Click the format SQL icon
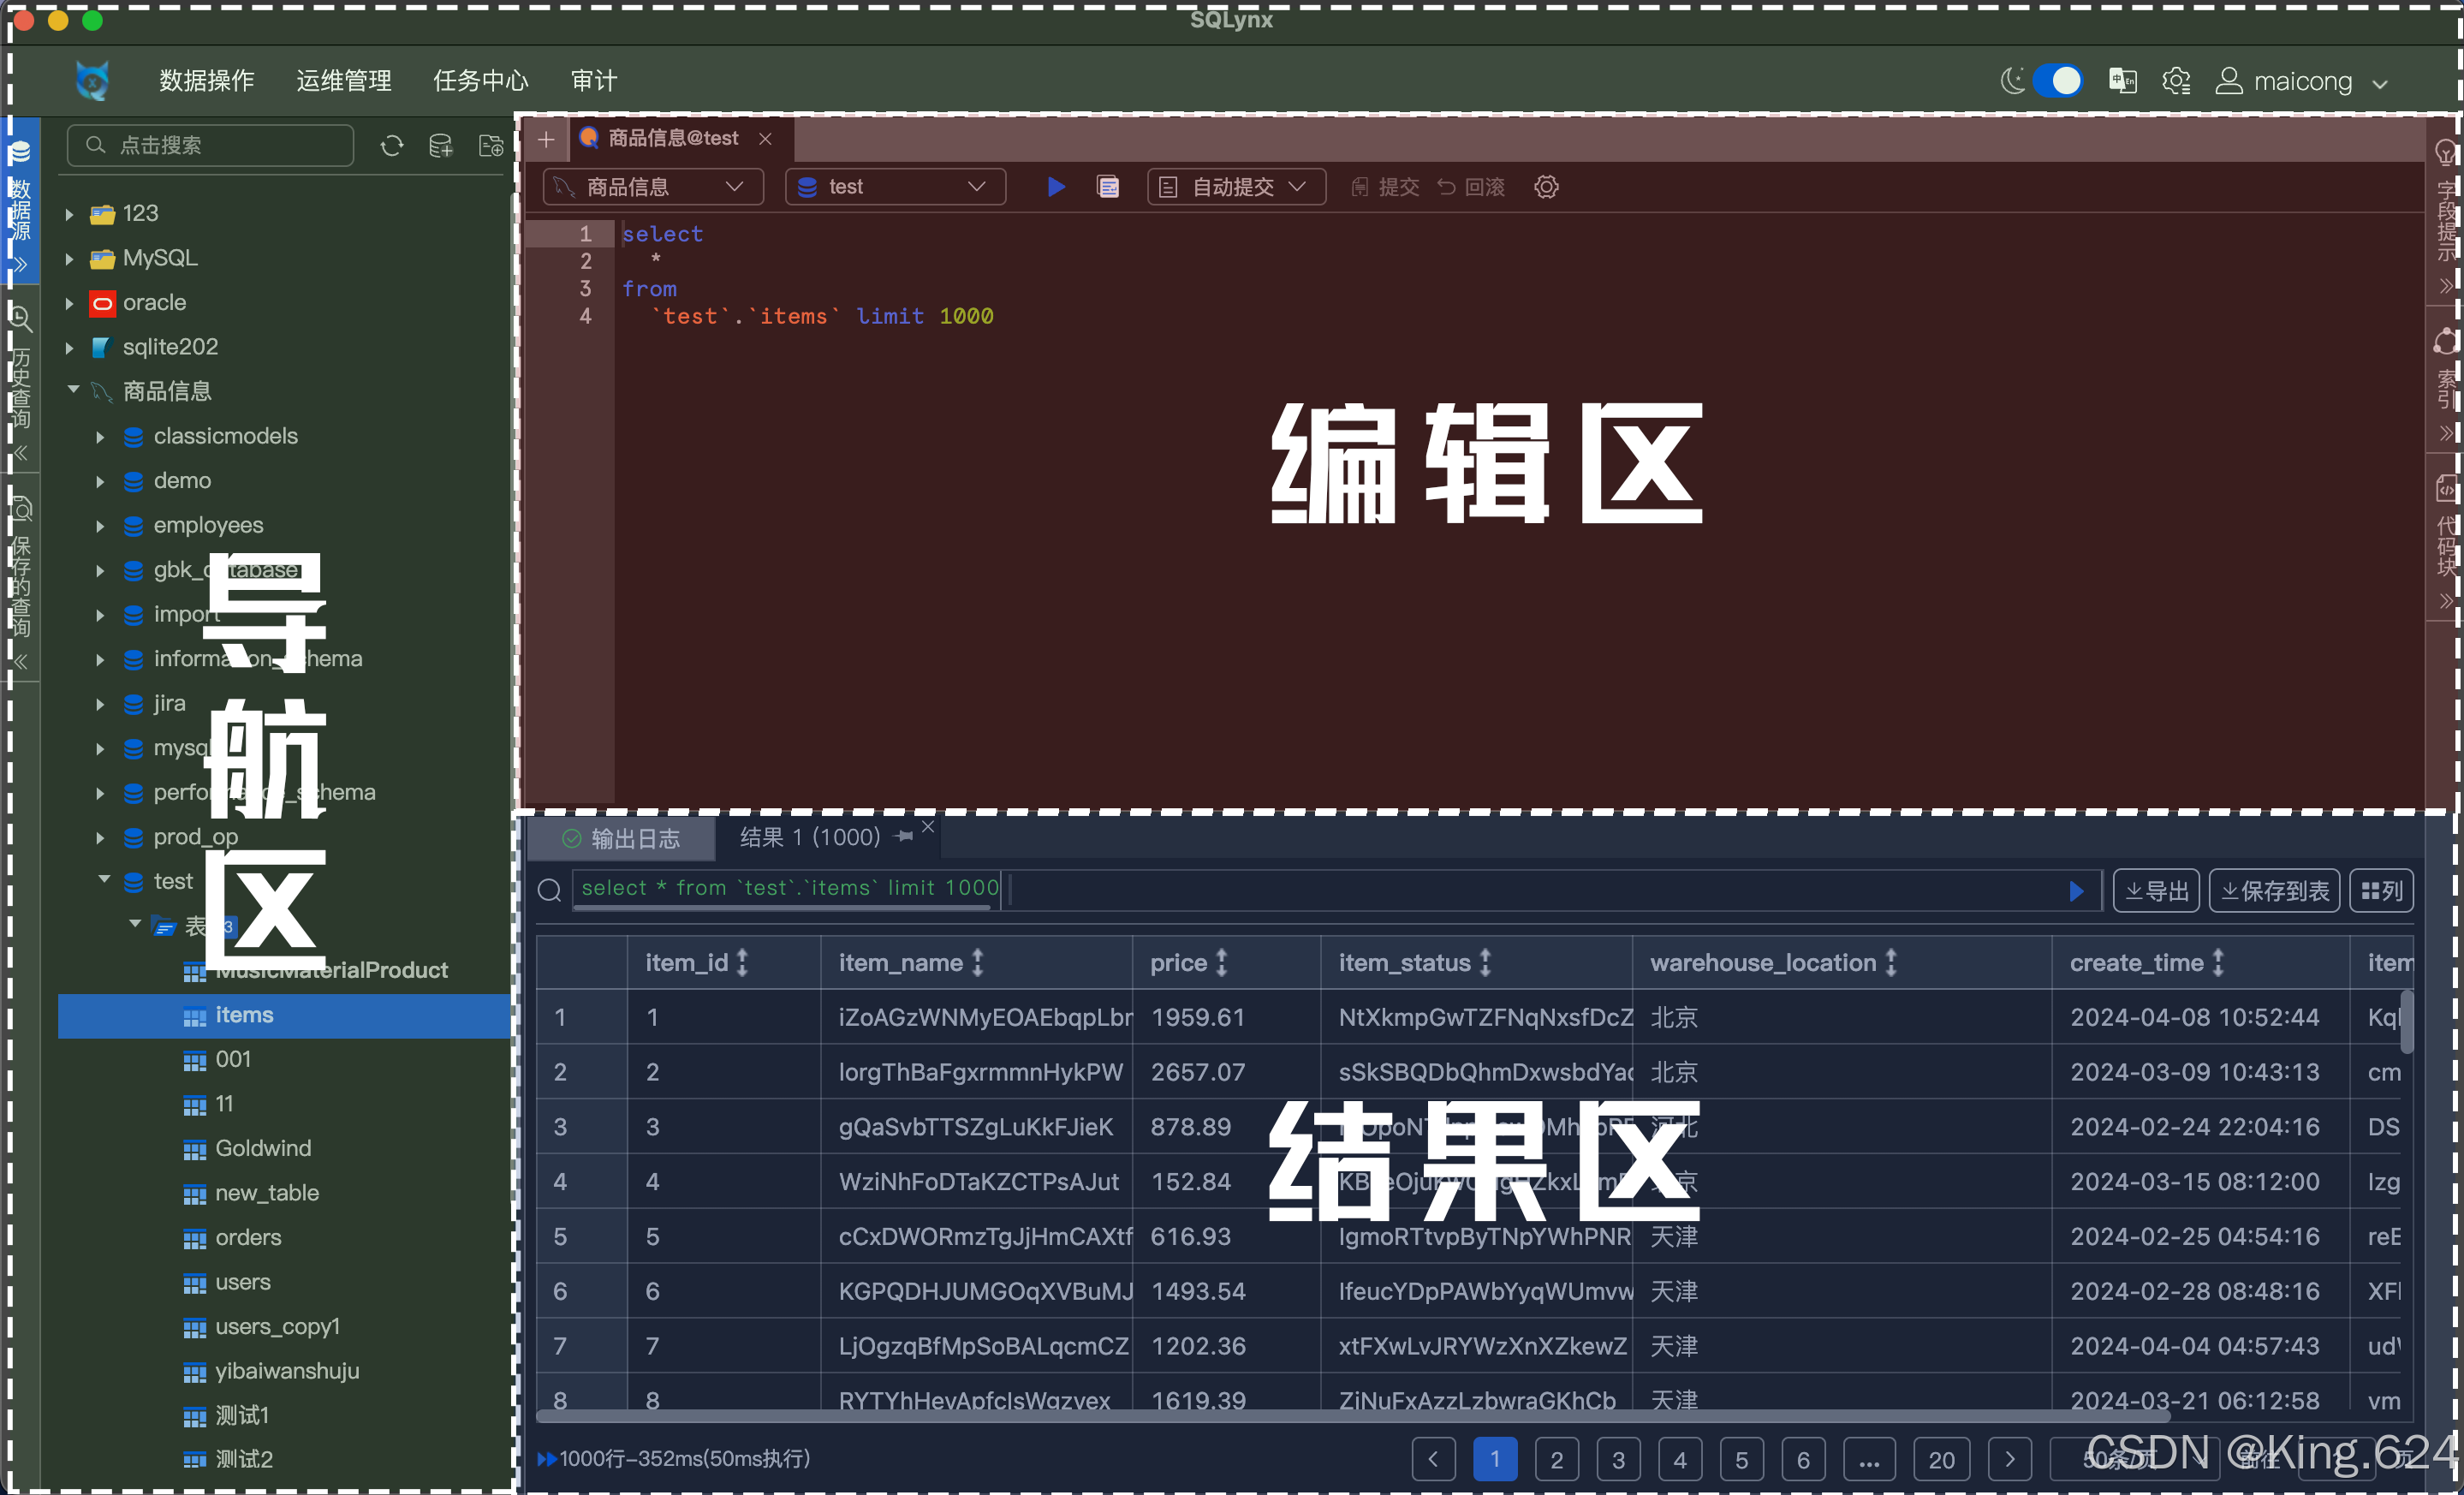The height and width of the screenshot is (1495, 2464). click(1107, 187)
